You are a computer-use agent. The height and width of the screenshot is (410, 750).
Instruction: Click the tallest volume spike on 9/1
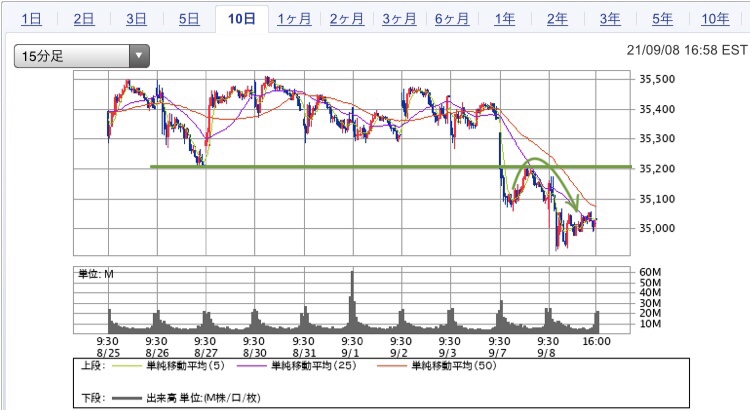(x=353, y=301)
